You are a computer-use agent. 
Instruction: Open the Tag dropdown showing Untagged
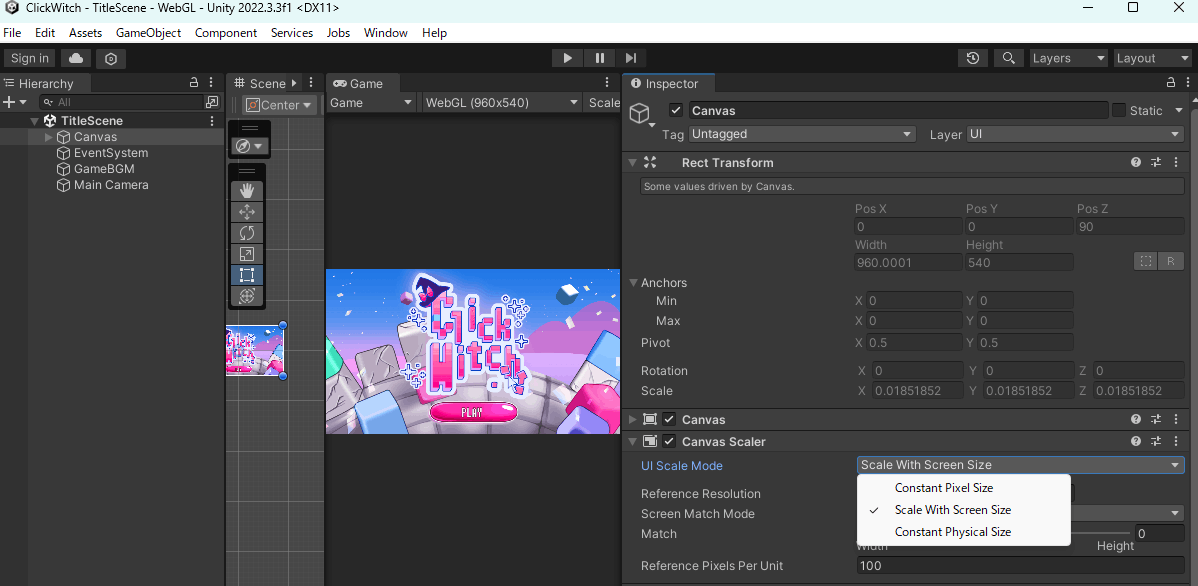pyautogui.click(x=801, y=134)
